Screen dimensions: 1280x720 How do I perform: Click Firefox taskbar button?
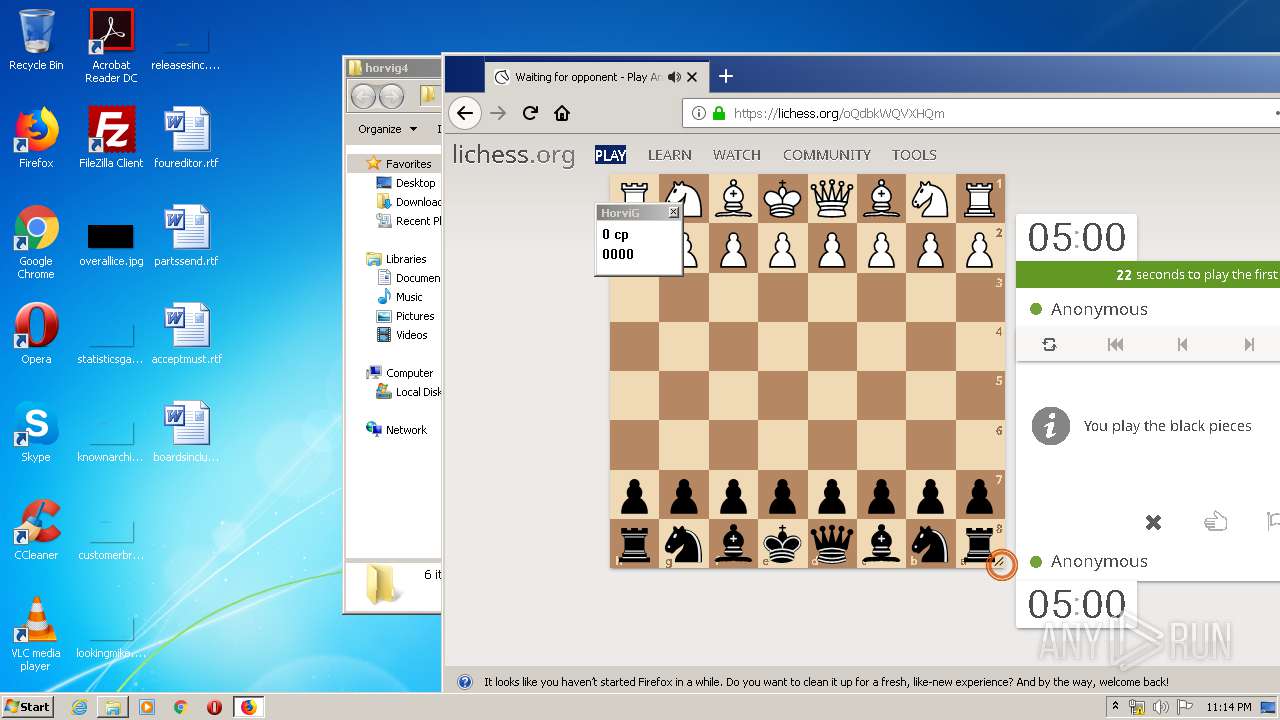click(248, 707)
